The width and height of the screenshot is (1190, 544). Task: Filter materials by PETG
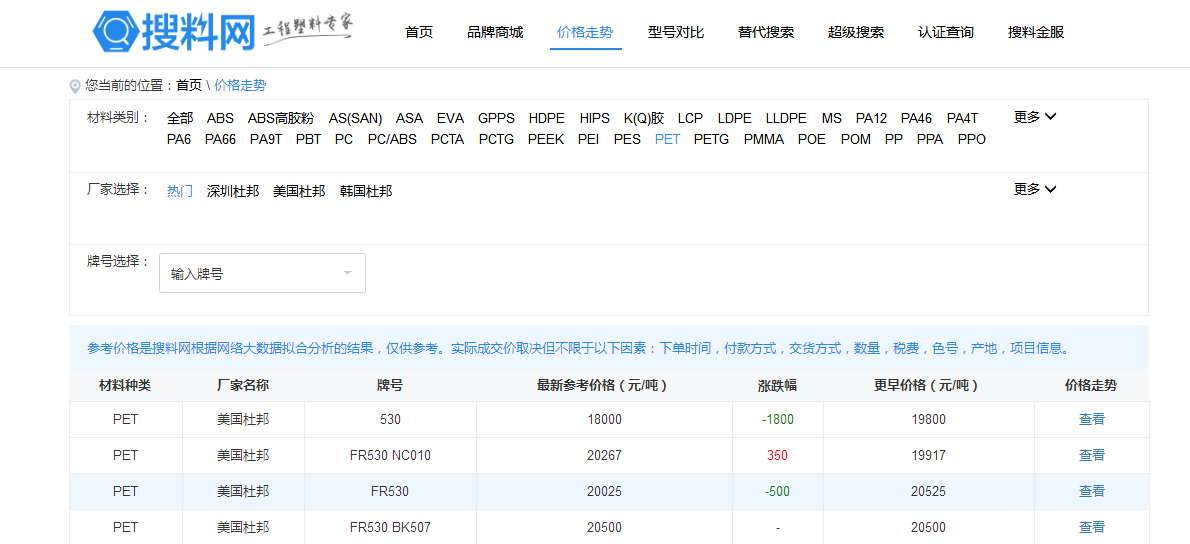click(711, 140)
